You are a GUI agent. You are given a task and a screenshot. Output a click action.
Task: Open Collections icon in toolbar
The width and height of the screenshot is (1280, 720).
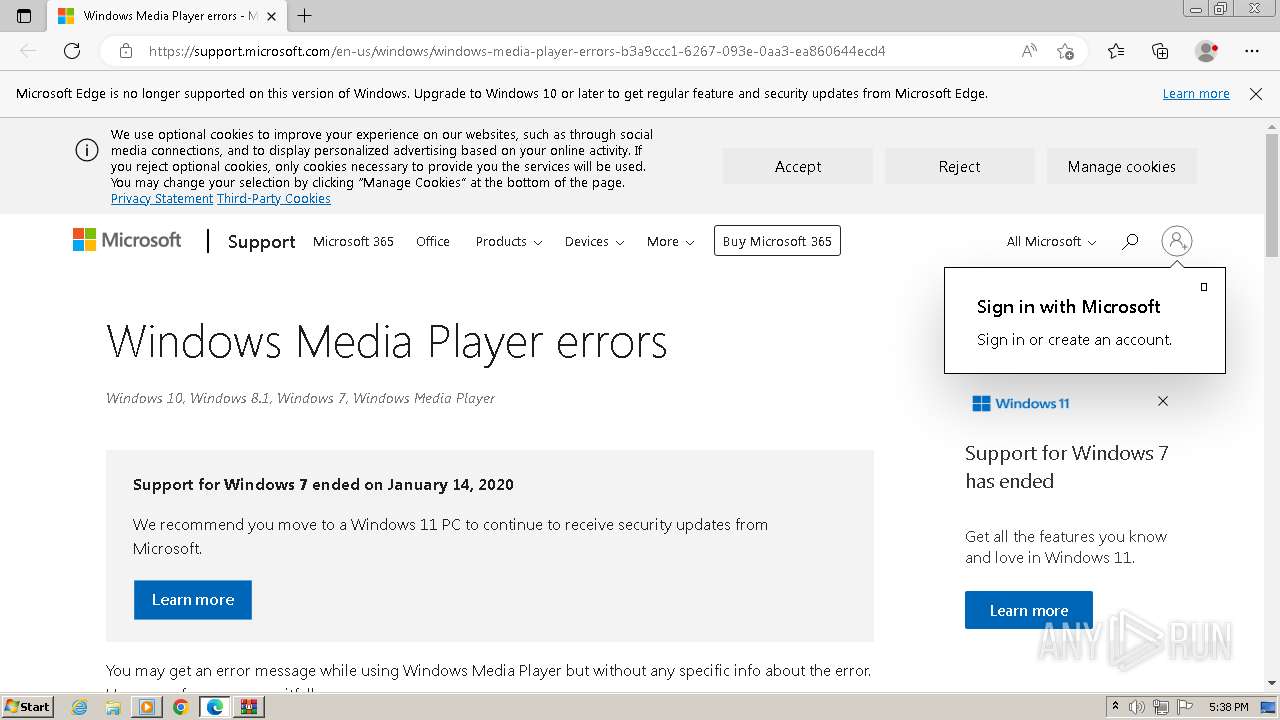pyautogui.click(x=1160, y=51)
